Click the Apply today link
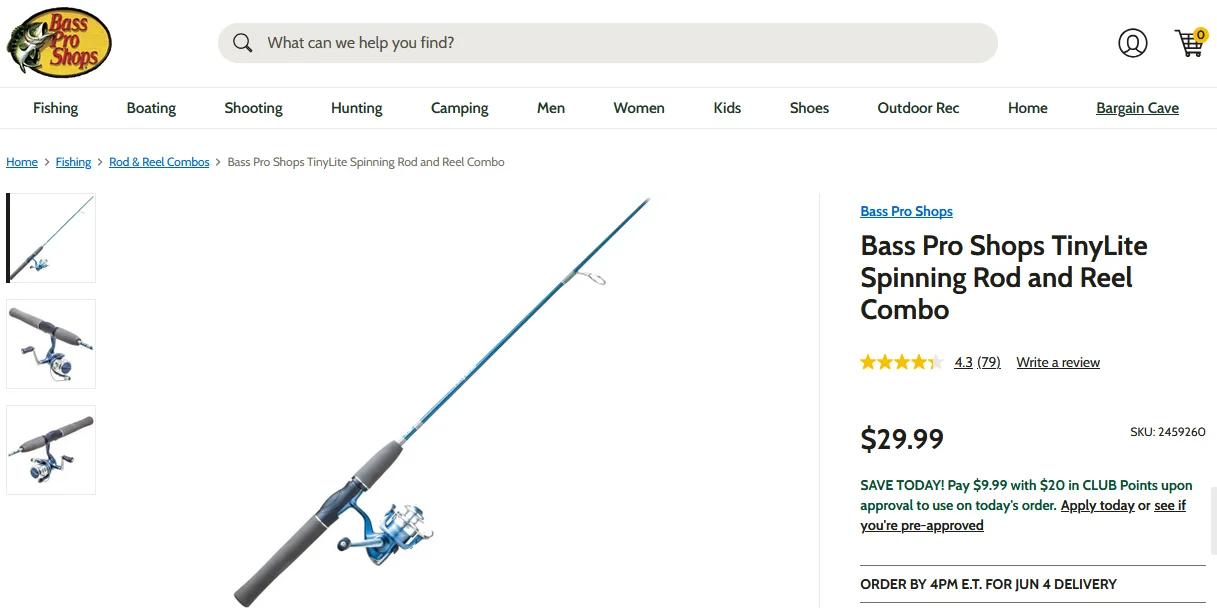Screen dimensions: 1217x608 click(1097, 505)
